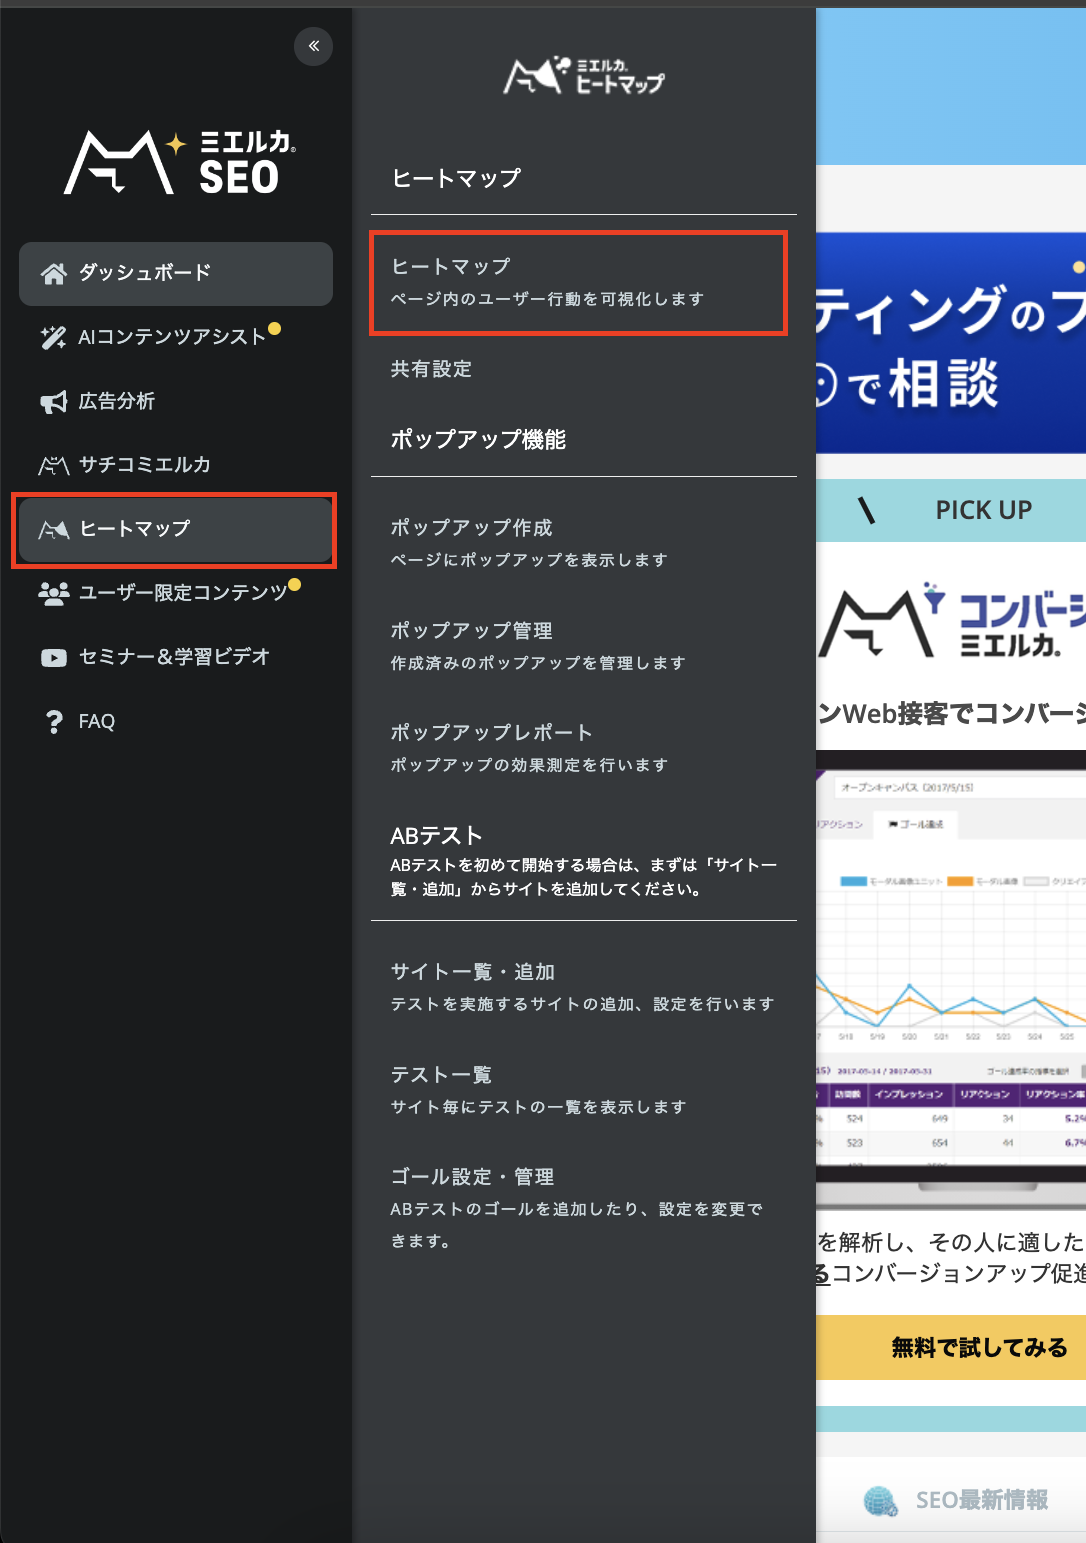Collapse the sidebar with double-chevron button
The height and width of the screenshot is (1543, 1086).
tap(313, 46)
